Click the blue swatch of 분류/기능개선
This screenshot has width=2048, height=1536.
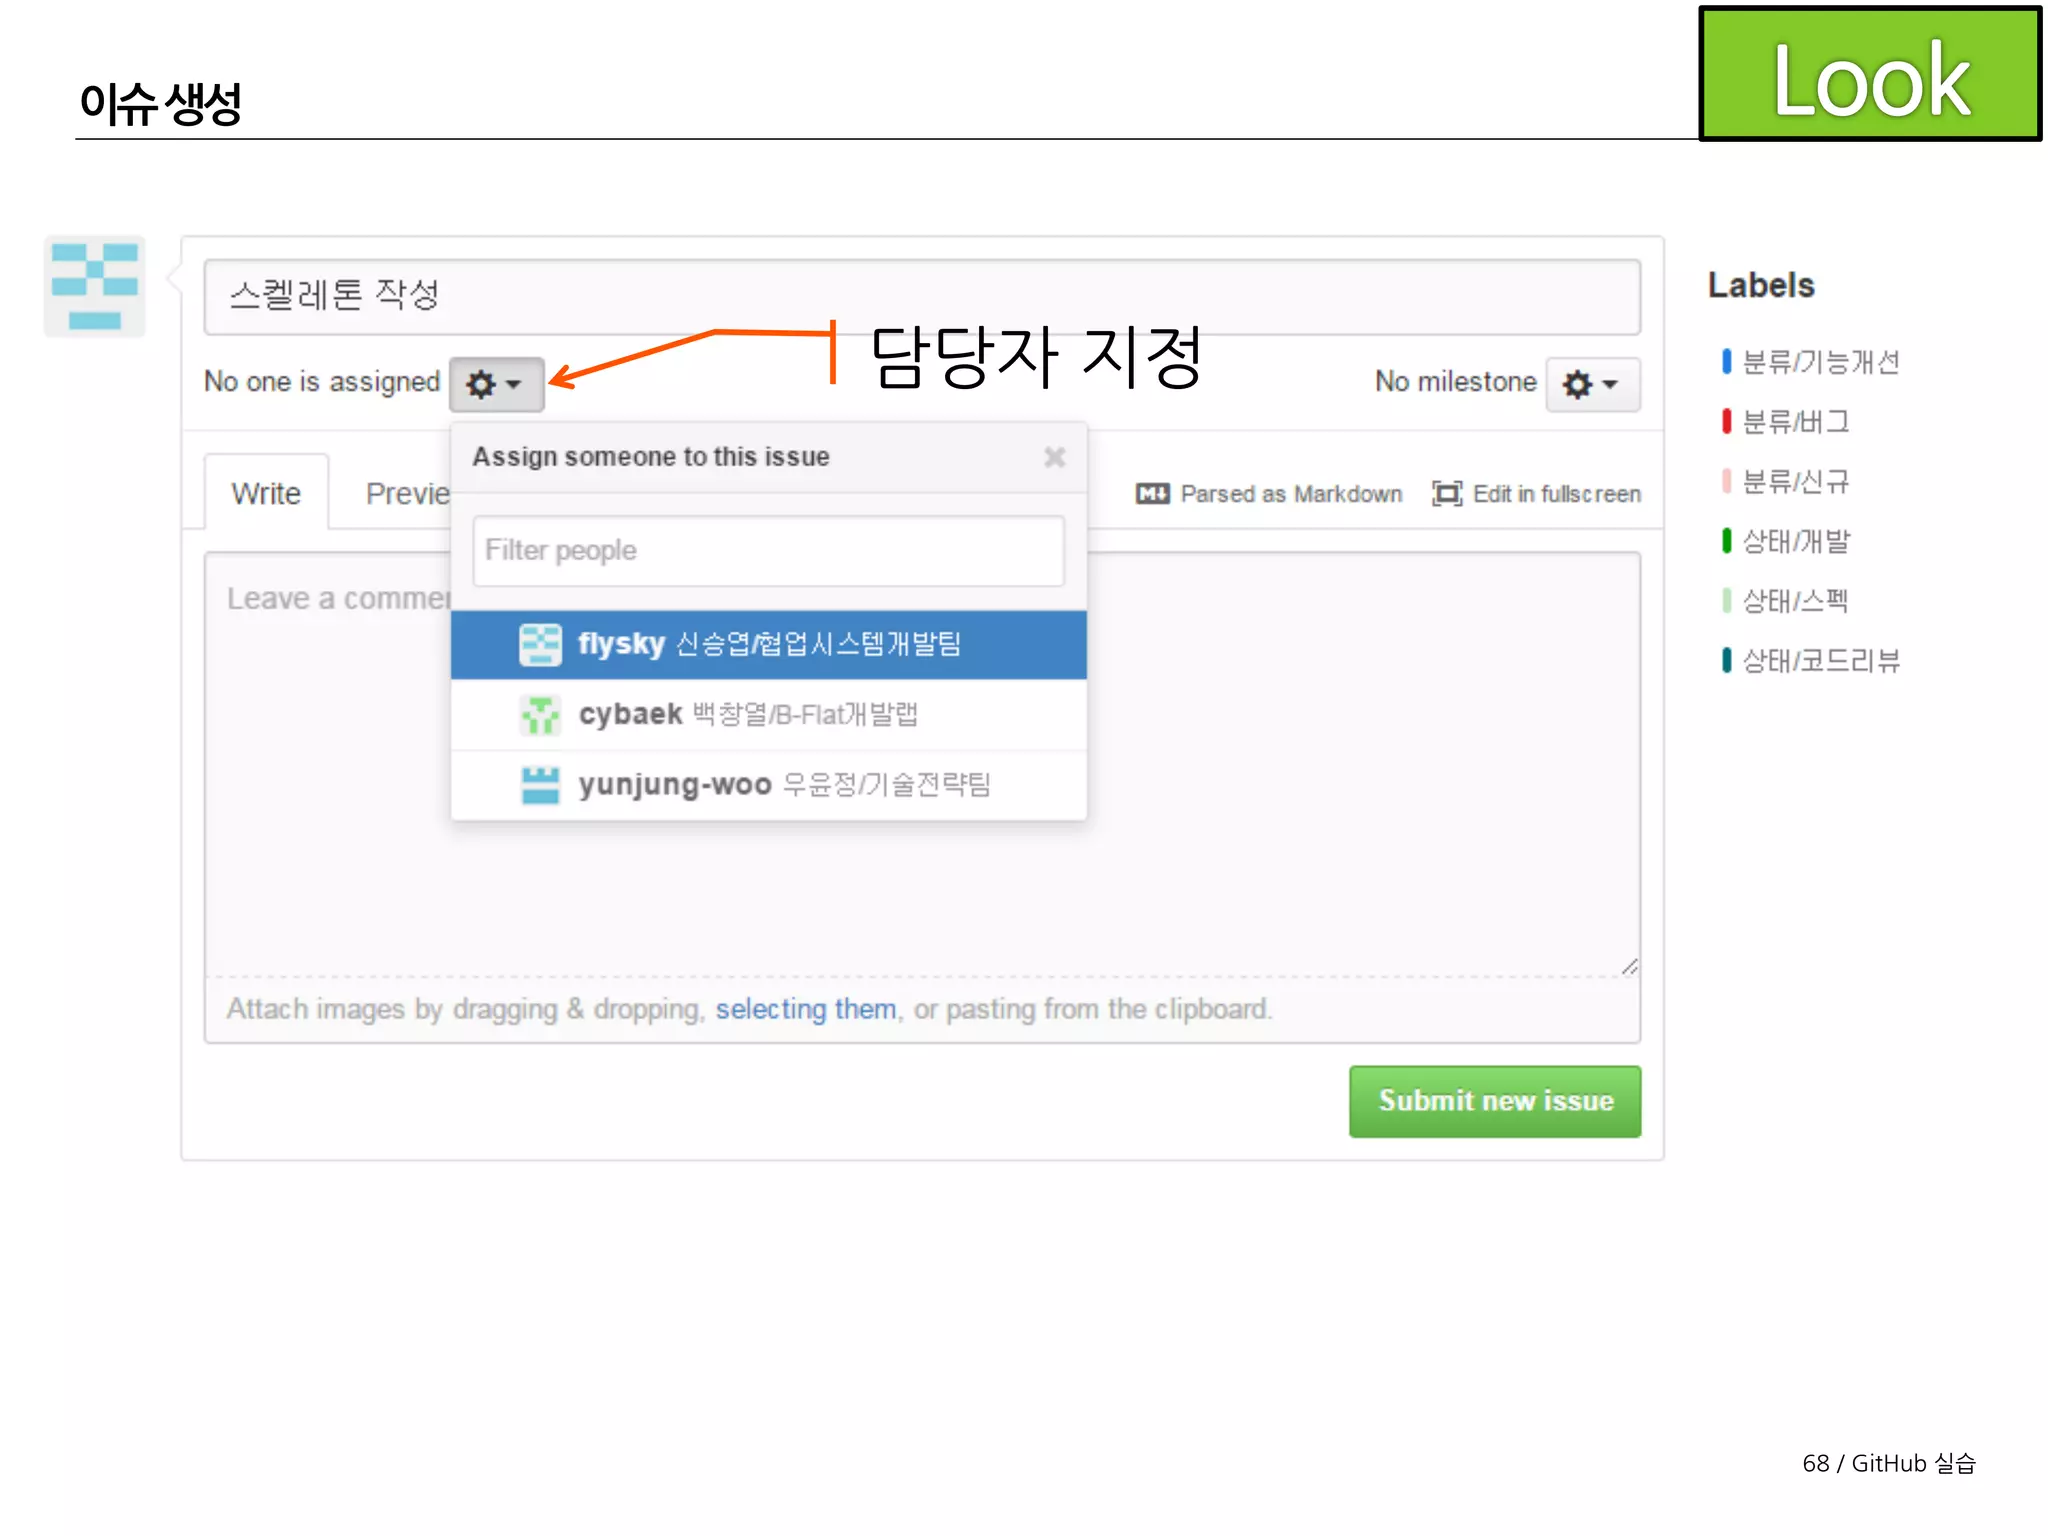click(x=1726, y=362)
